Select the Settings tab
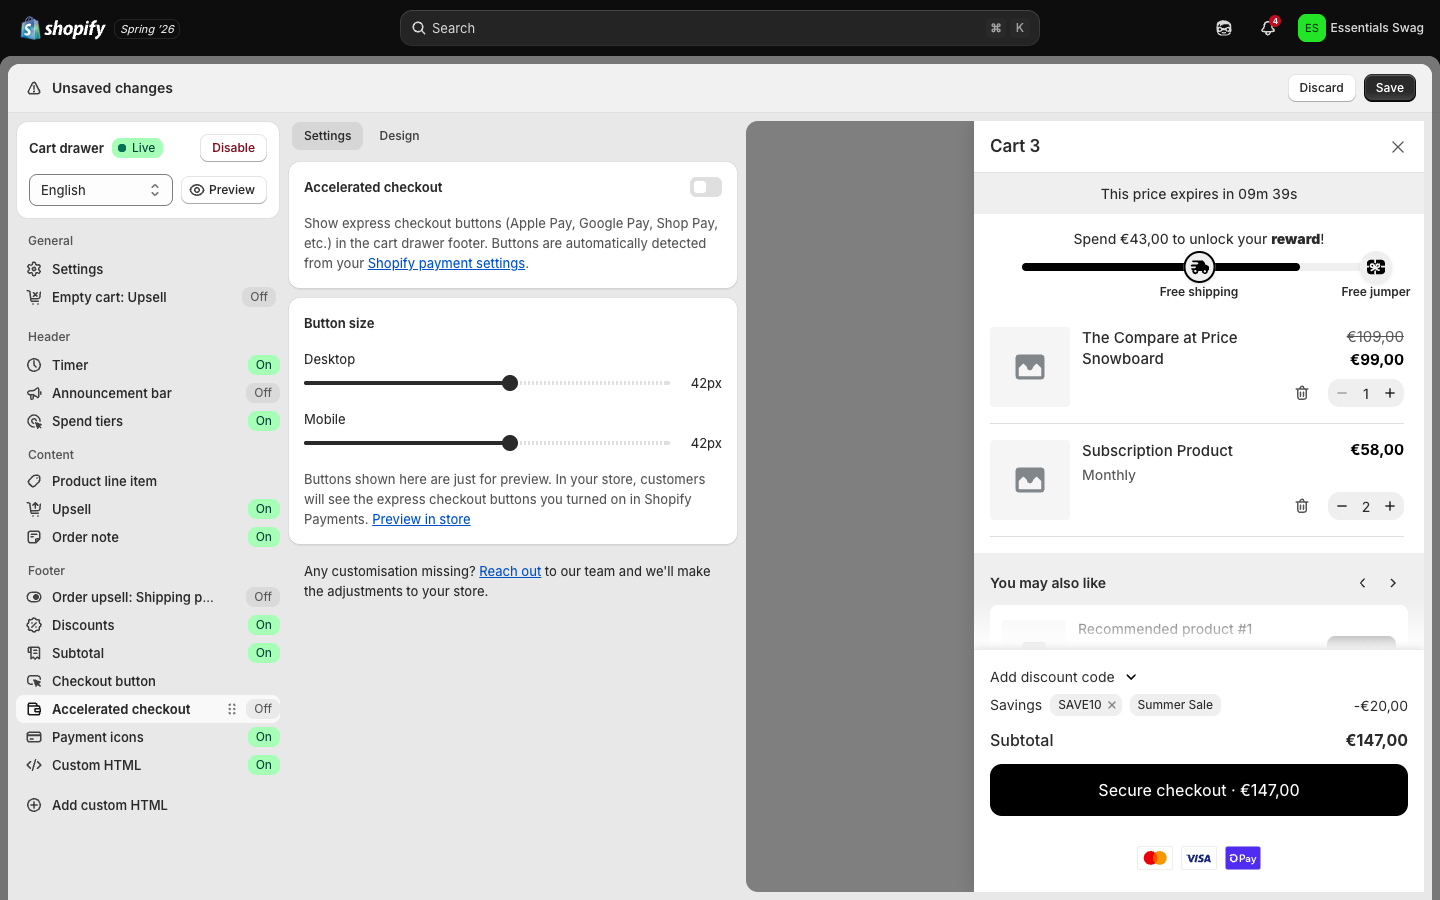1440x900 pixels. [328, 136]
